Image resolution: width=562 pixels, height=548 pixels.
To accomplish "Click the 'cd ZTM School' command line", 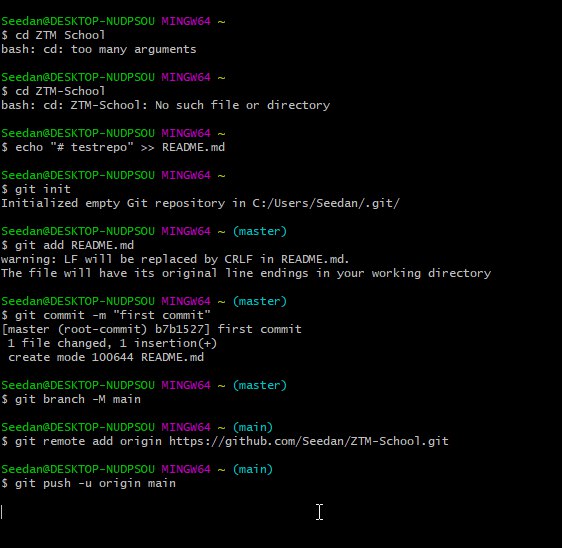I will point(53,35).
